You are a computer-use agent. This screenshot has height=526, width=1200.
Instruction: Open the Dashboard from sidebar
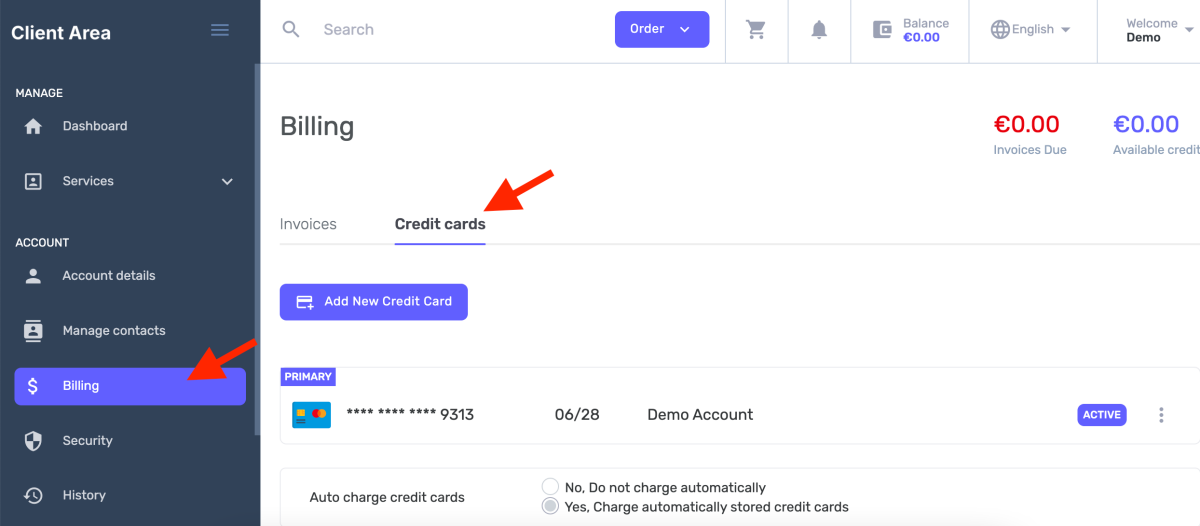point(94,126)
